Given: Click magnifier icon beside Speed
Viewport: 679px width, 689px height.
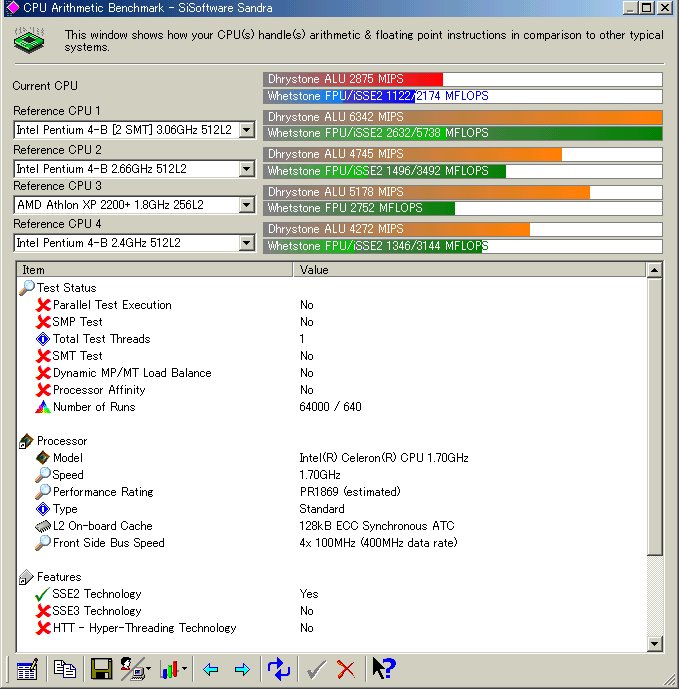Looking at the screenshot, I should (43, 475).
